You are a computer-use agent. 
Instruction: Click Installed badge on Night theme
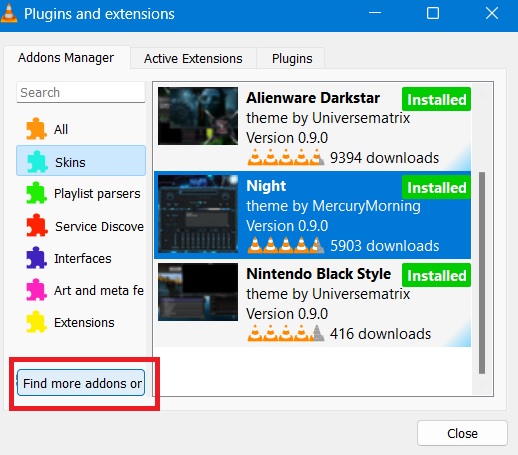pos(436,187)
